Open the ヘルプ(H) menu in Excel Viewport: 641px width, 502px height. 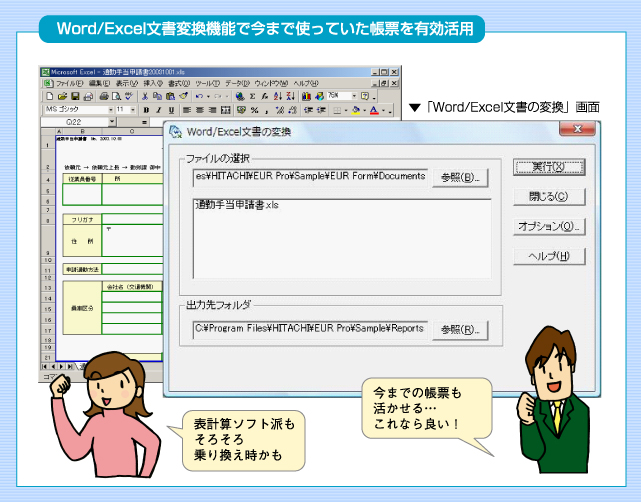[305, 83]
